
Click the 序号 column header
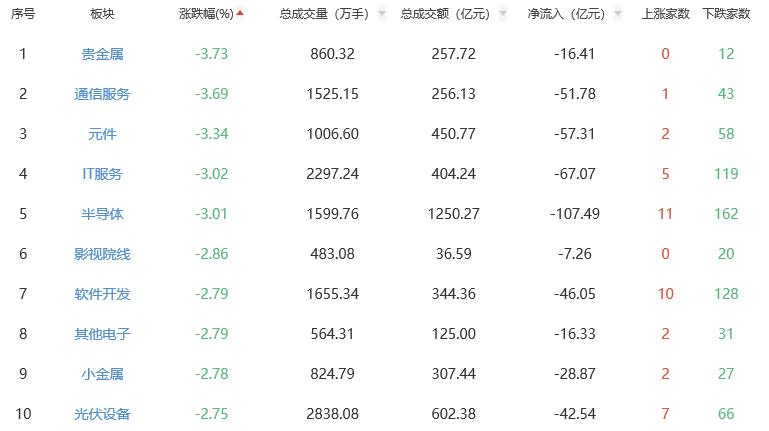click(x=23, y=14)
